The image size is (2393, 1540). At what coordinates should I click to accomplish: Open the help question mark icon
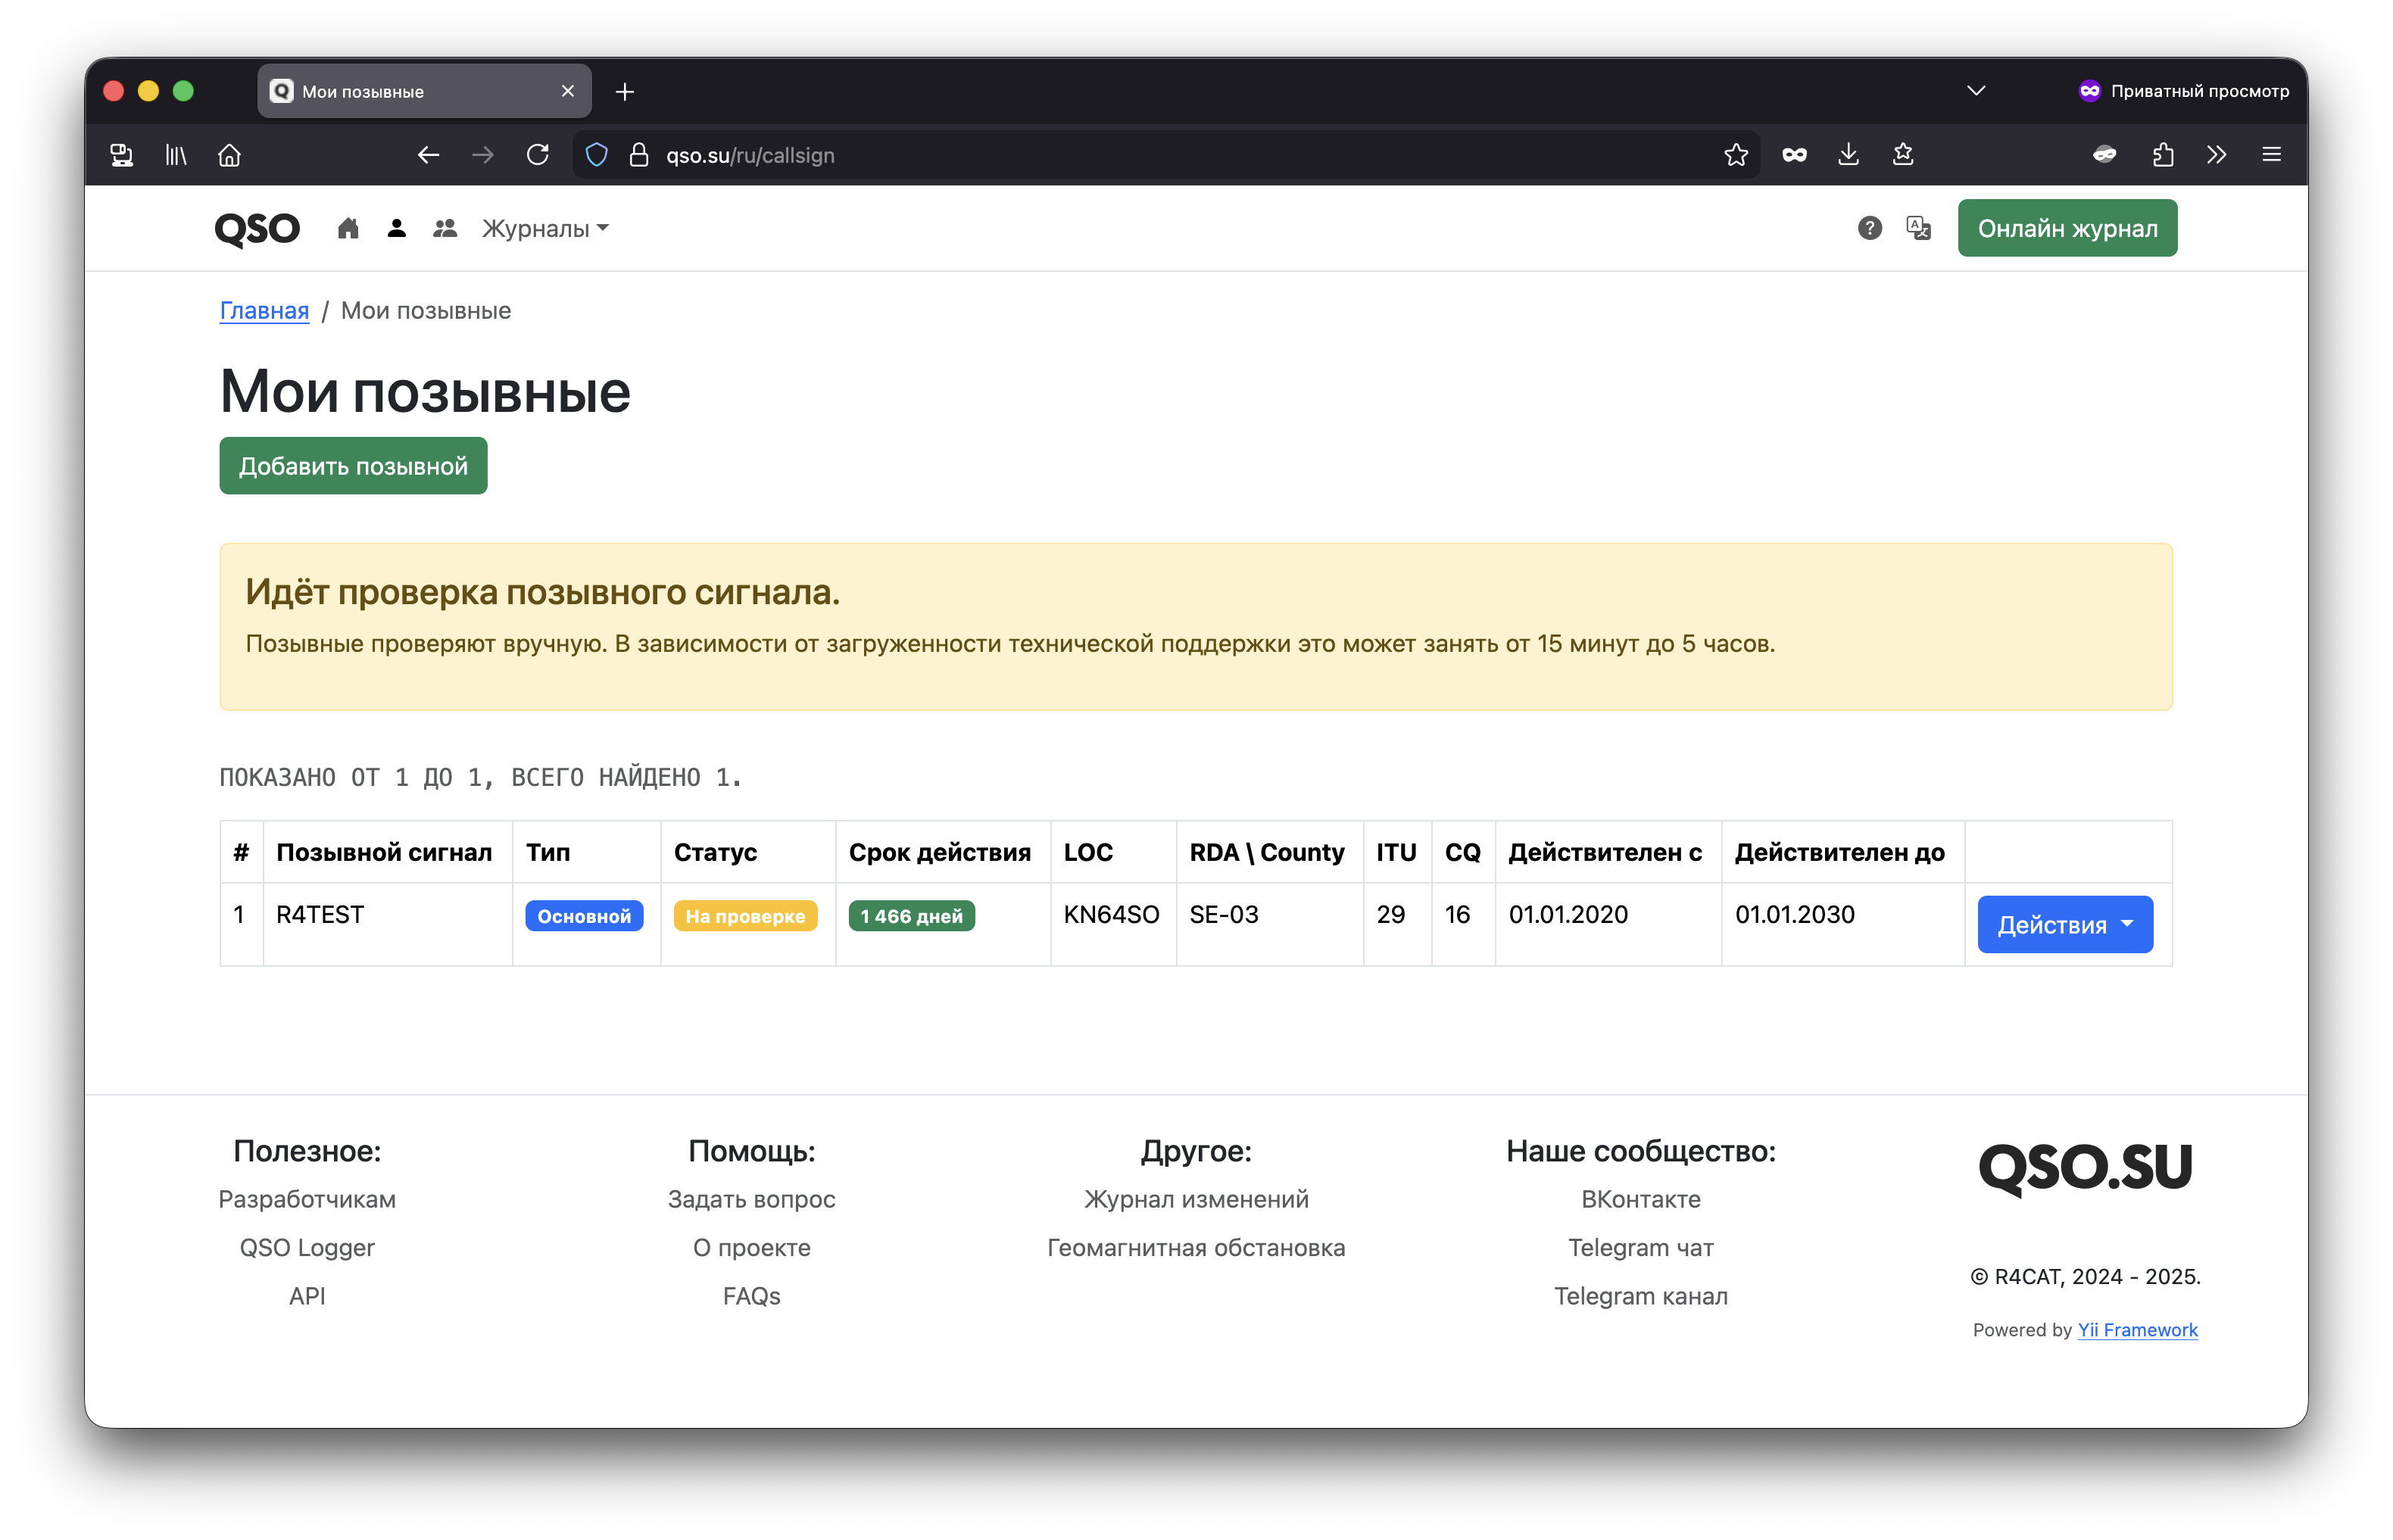click(1869, 229)
